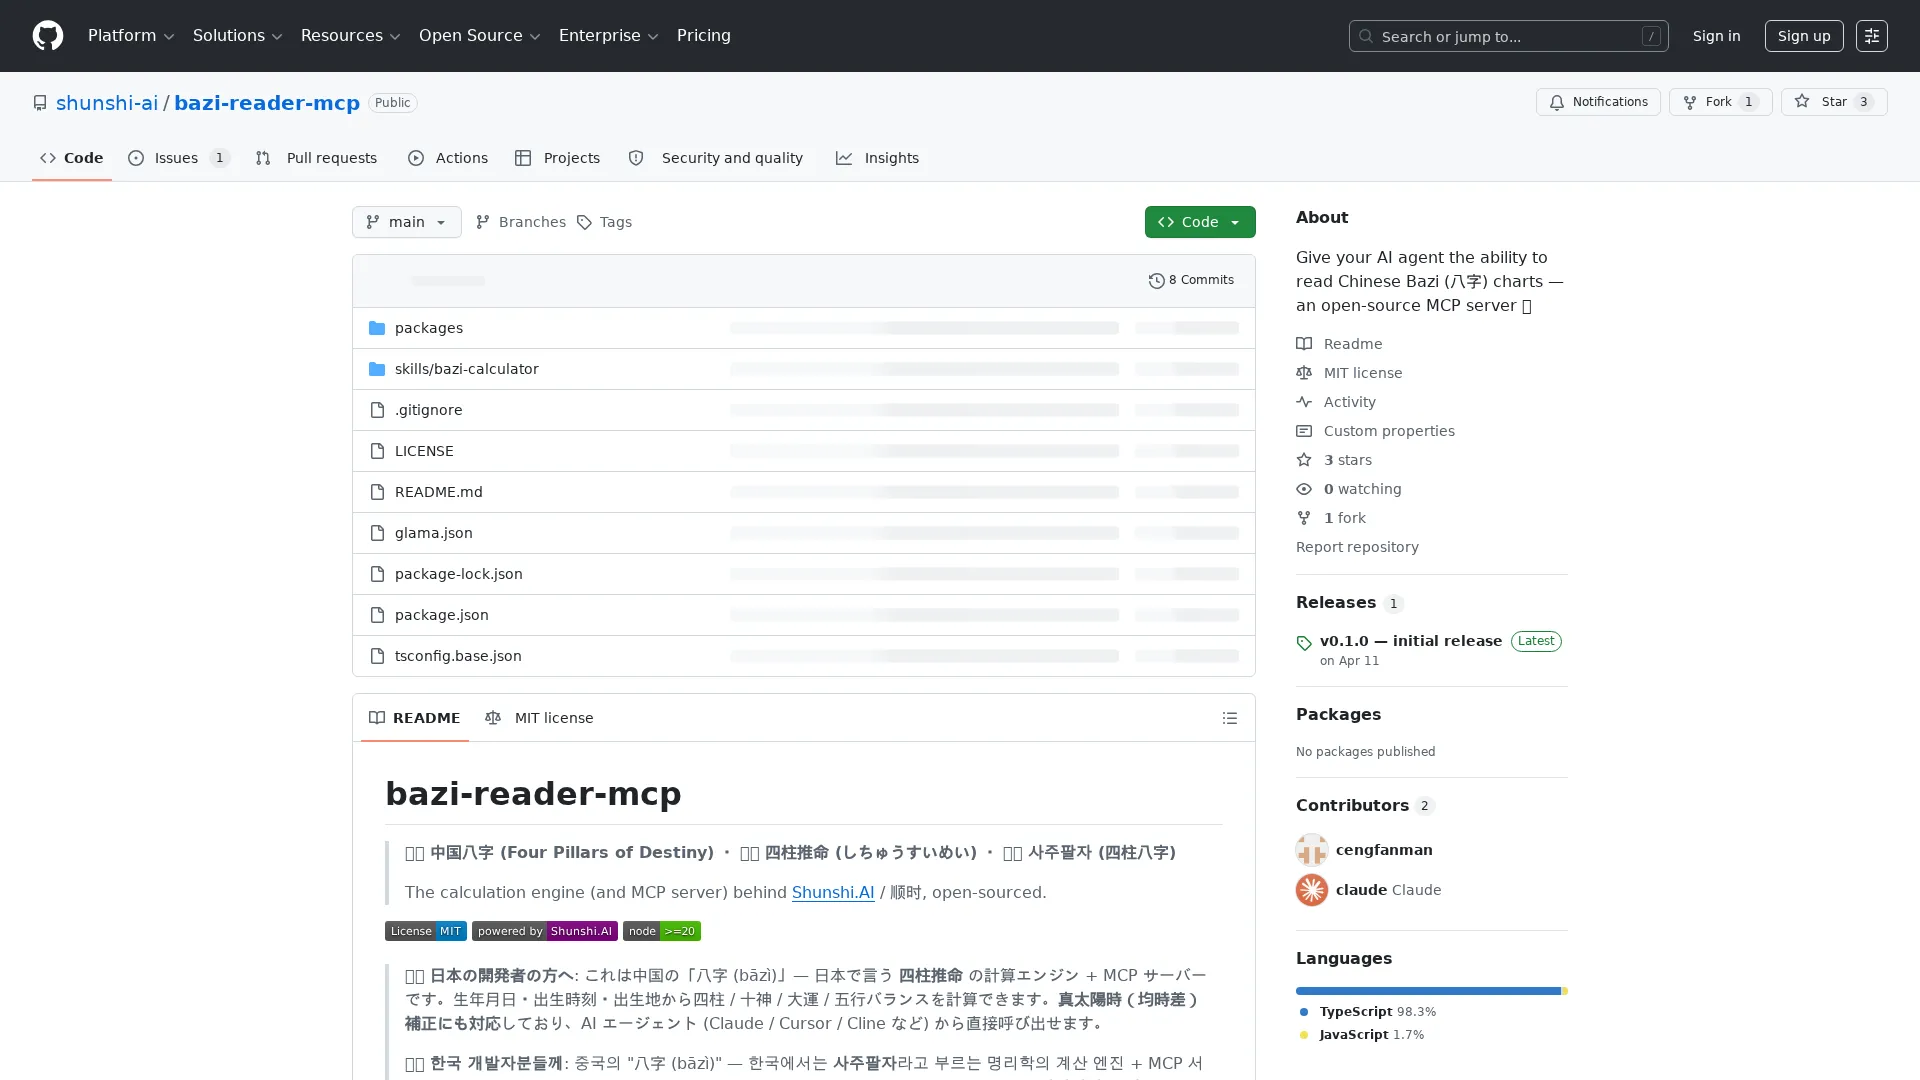Viewport: 1920px width, 1080px height.
Task: Open the Tags link
Action: coord(604,222)
